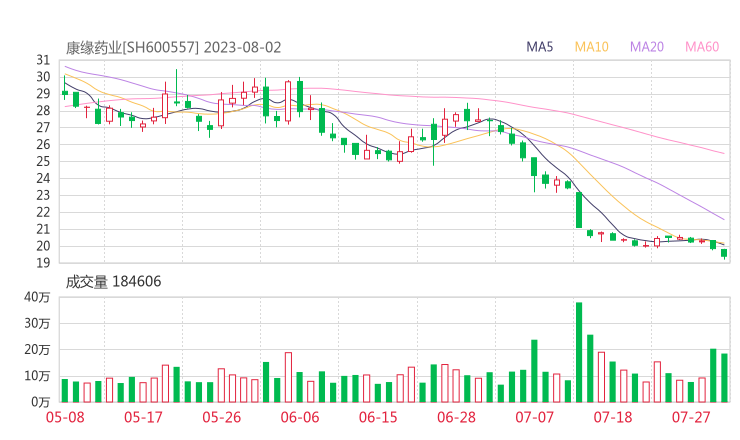Click the 05-26 date axis label
The height and width of the screenshot is (440, 740).
[221, 417]
